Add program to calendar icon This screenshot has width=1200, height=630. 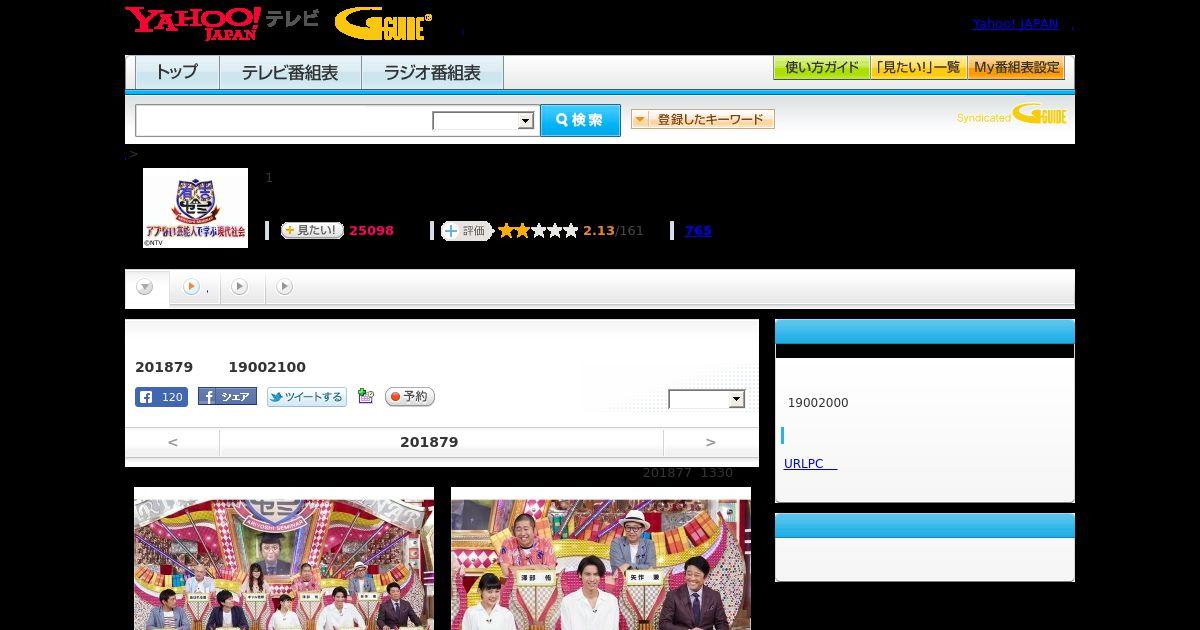(x=366, y=397)
